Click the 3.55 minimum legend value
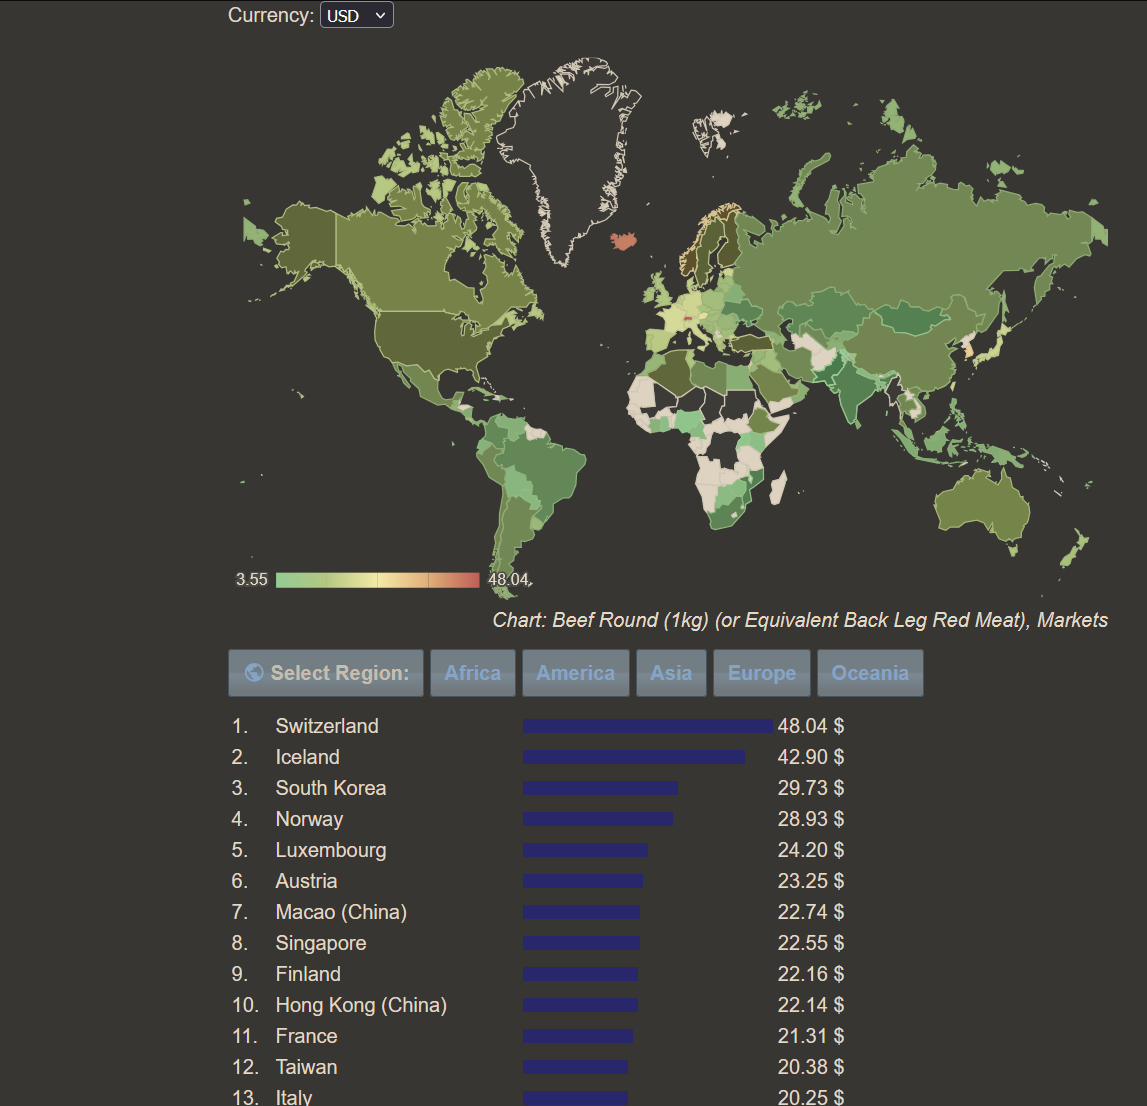Viewport: 1147px width, 1106px height. [x=252, y=580]
